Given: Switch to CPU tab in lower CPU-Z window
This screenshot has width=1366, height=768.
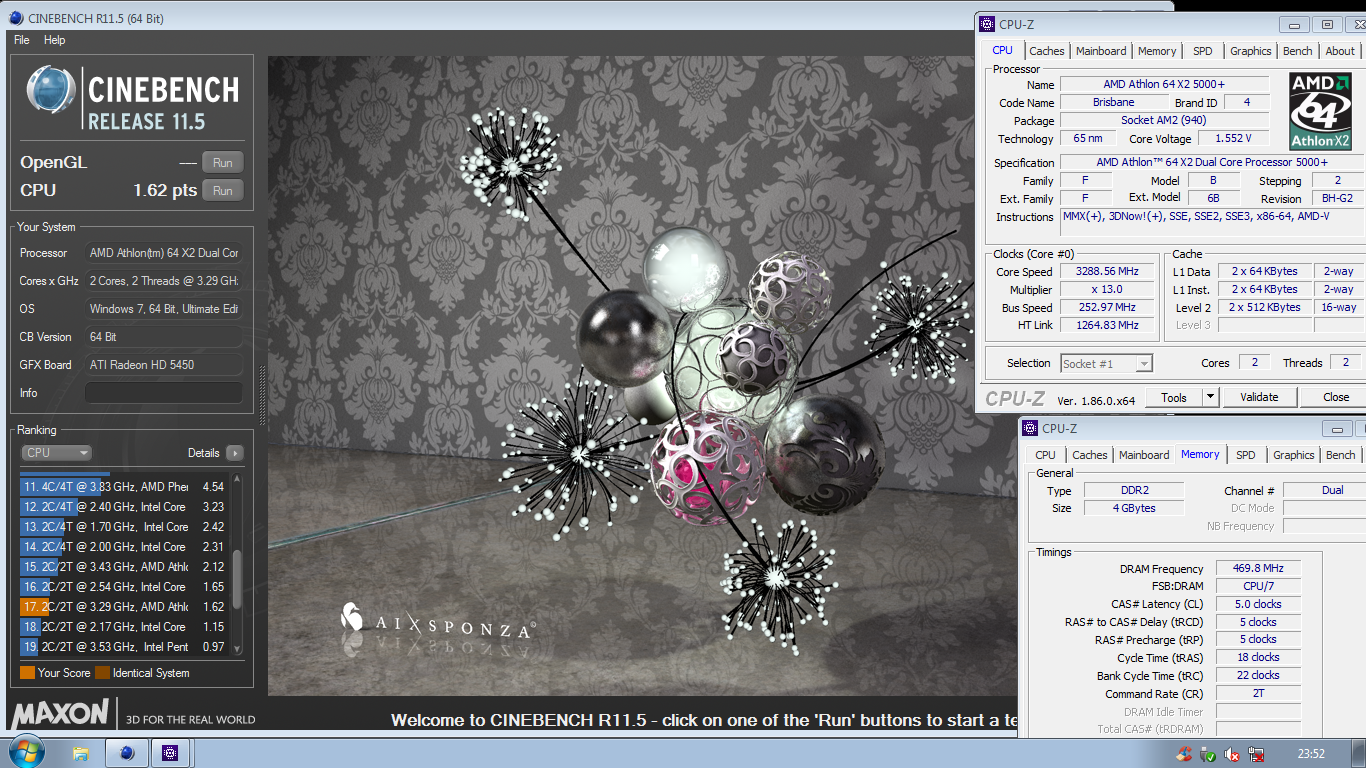Looking at the screenshot, I should (1045, 455).
